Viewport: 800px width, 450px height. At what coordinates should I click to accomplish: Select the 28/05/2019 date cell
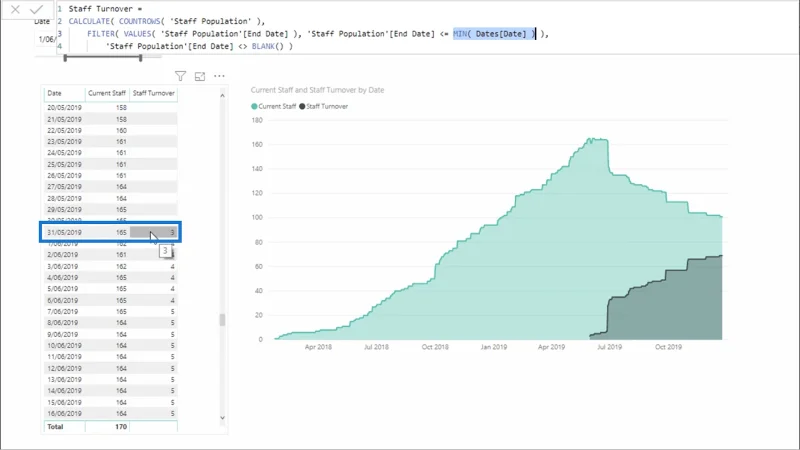coord(64,198)
